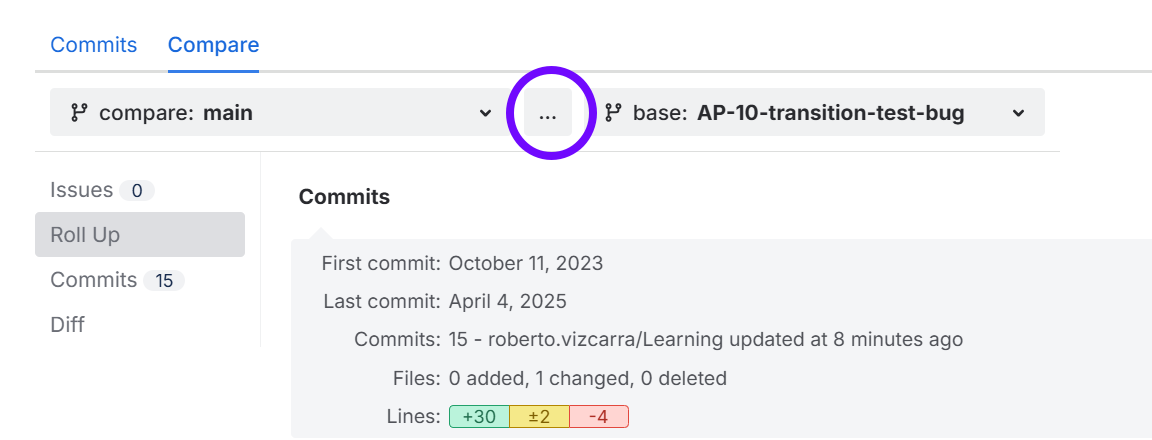
Task: Expand the chevron on the compare selector
Action: (x=485, y=113)
